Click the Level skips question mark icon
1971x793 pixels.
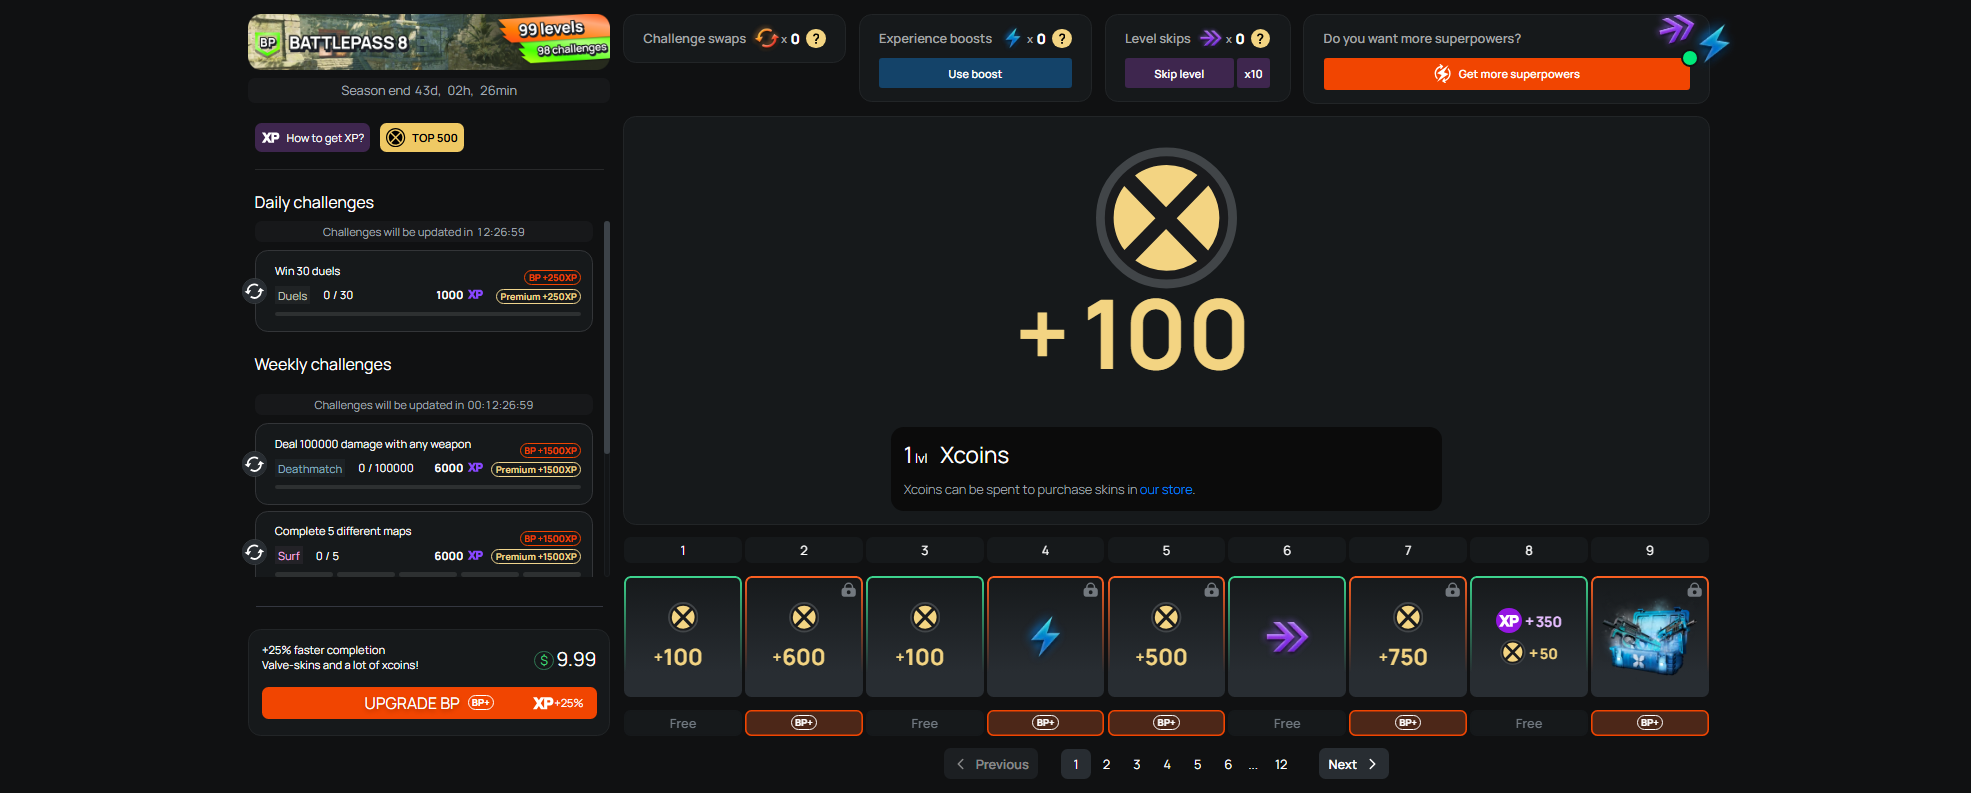[1260, 39]
